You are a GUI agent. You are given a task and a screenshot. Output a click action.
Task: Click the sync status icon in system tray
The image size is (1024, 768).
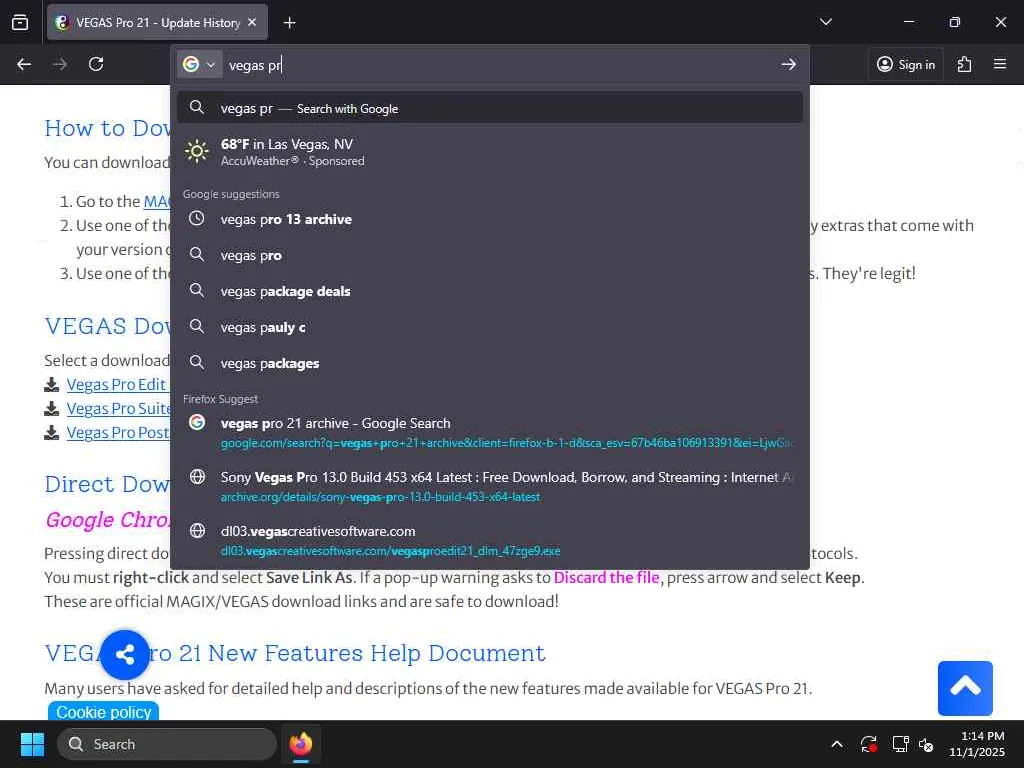point(869,744)
